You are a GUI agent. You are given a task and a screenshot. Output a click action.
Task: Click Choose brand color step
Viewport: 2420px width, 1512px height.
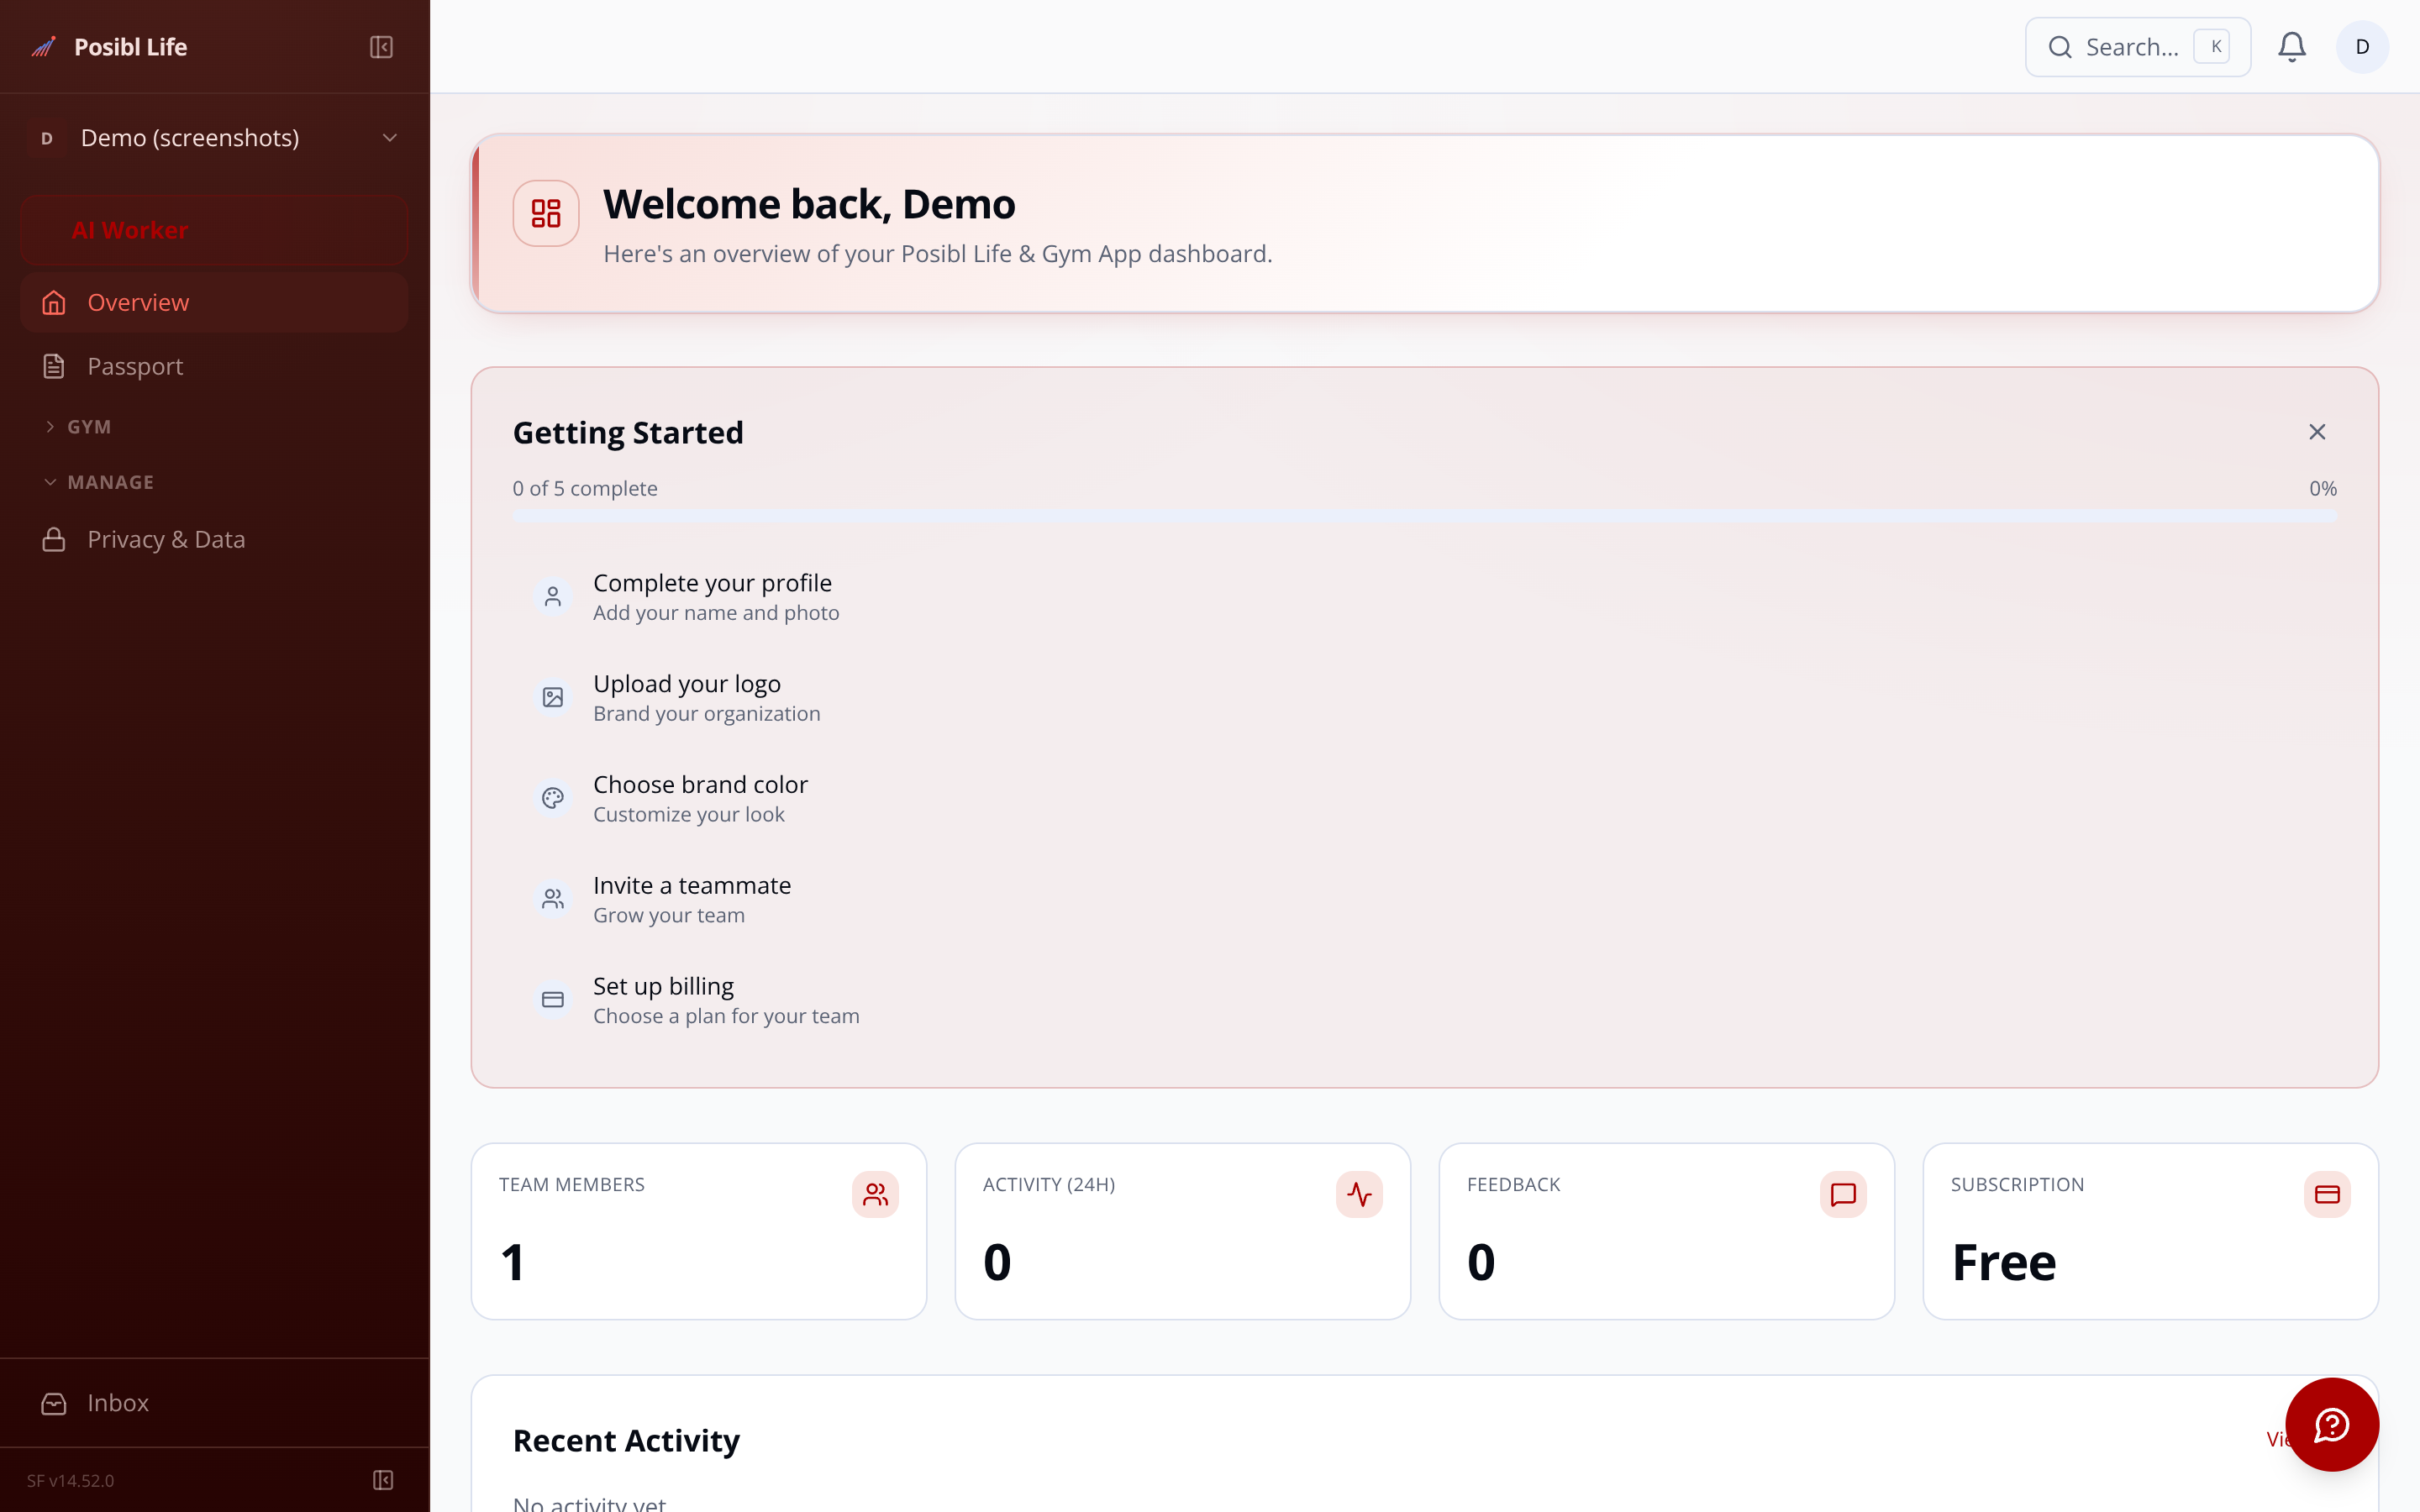[x=1424, y=798]
